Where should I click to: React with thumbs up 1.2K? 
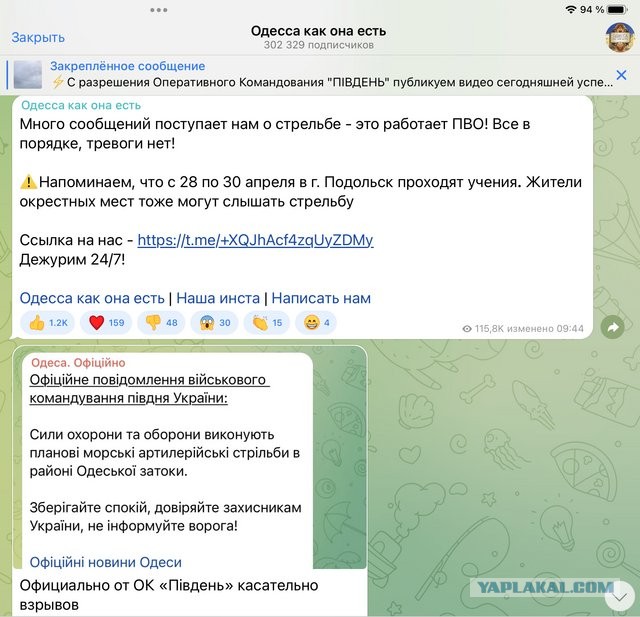47,323
